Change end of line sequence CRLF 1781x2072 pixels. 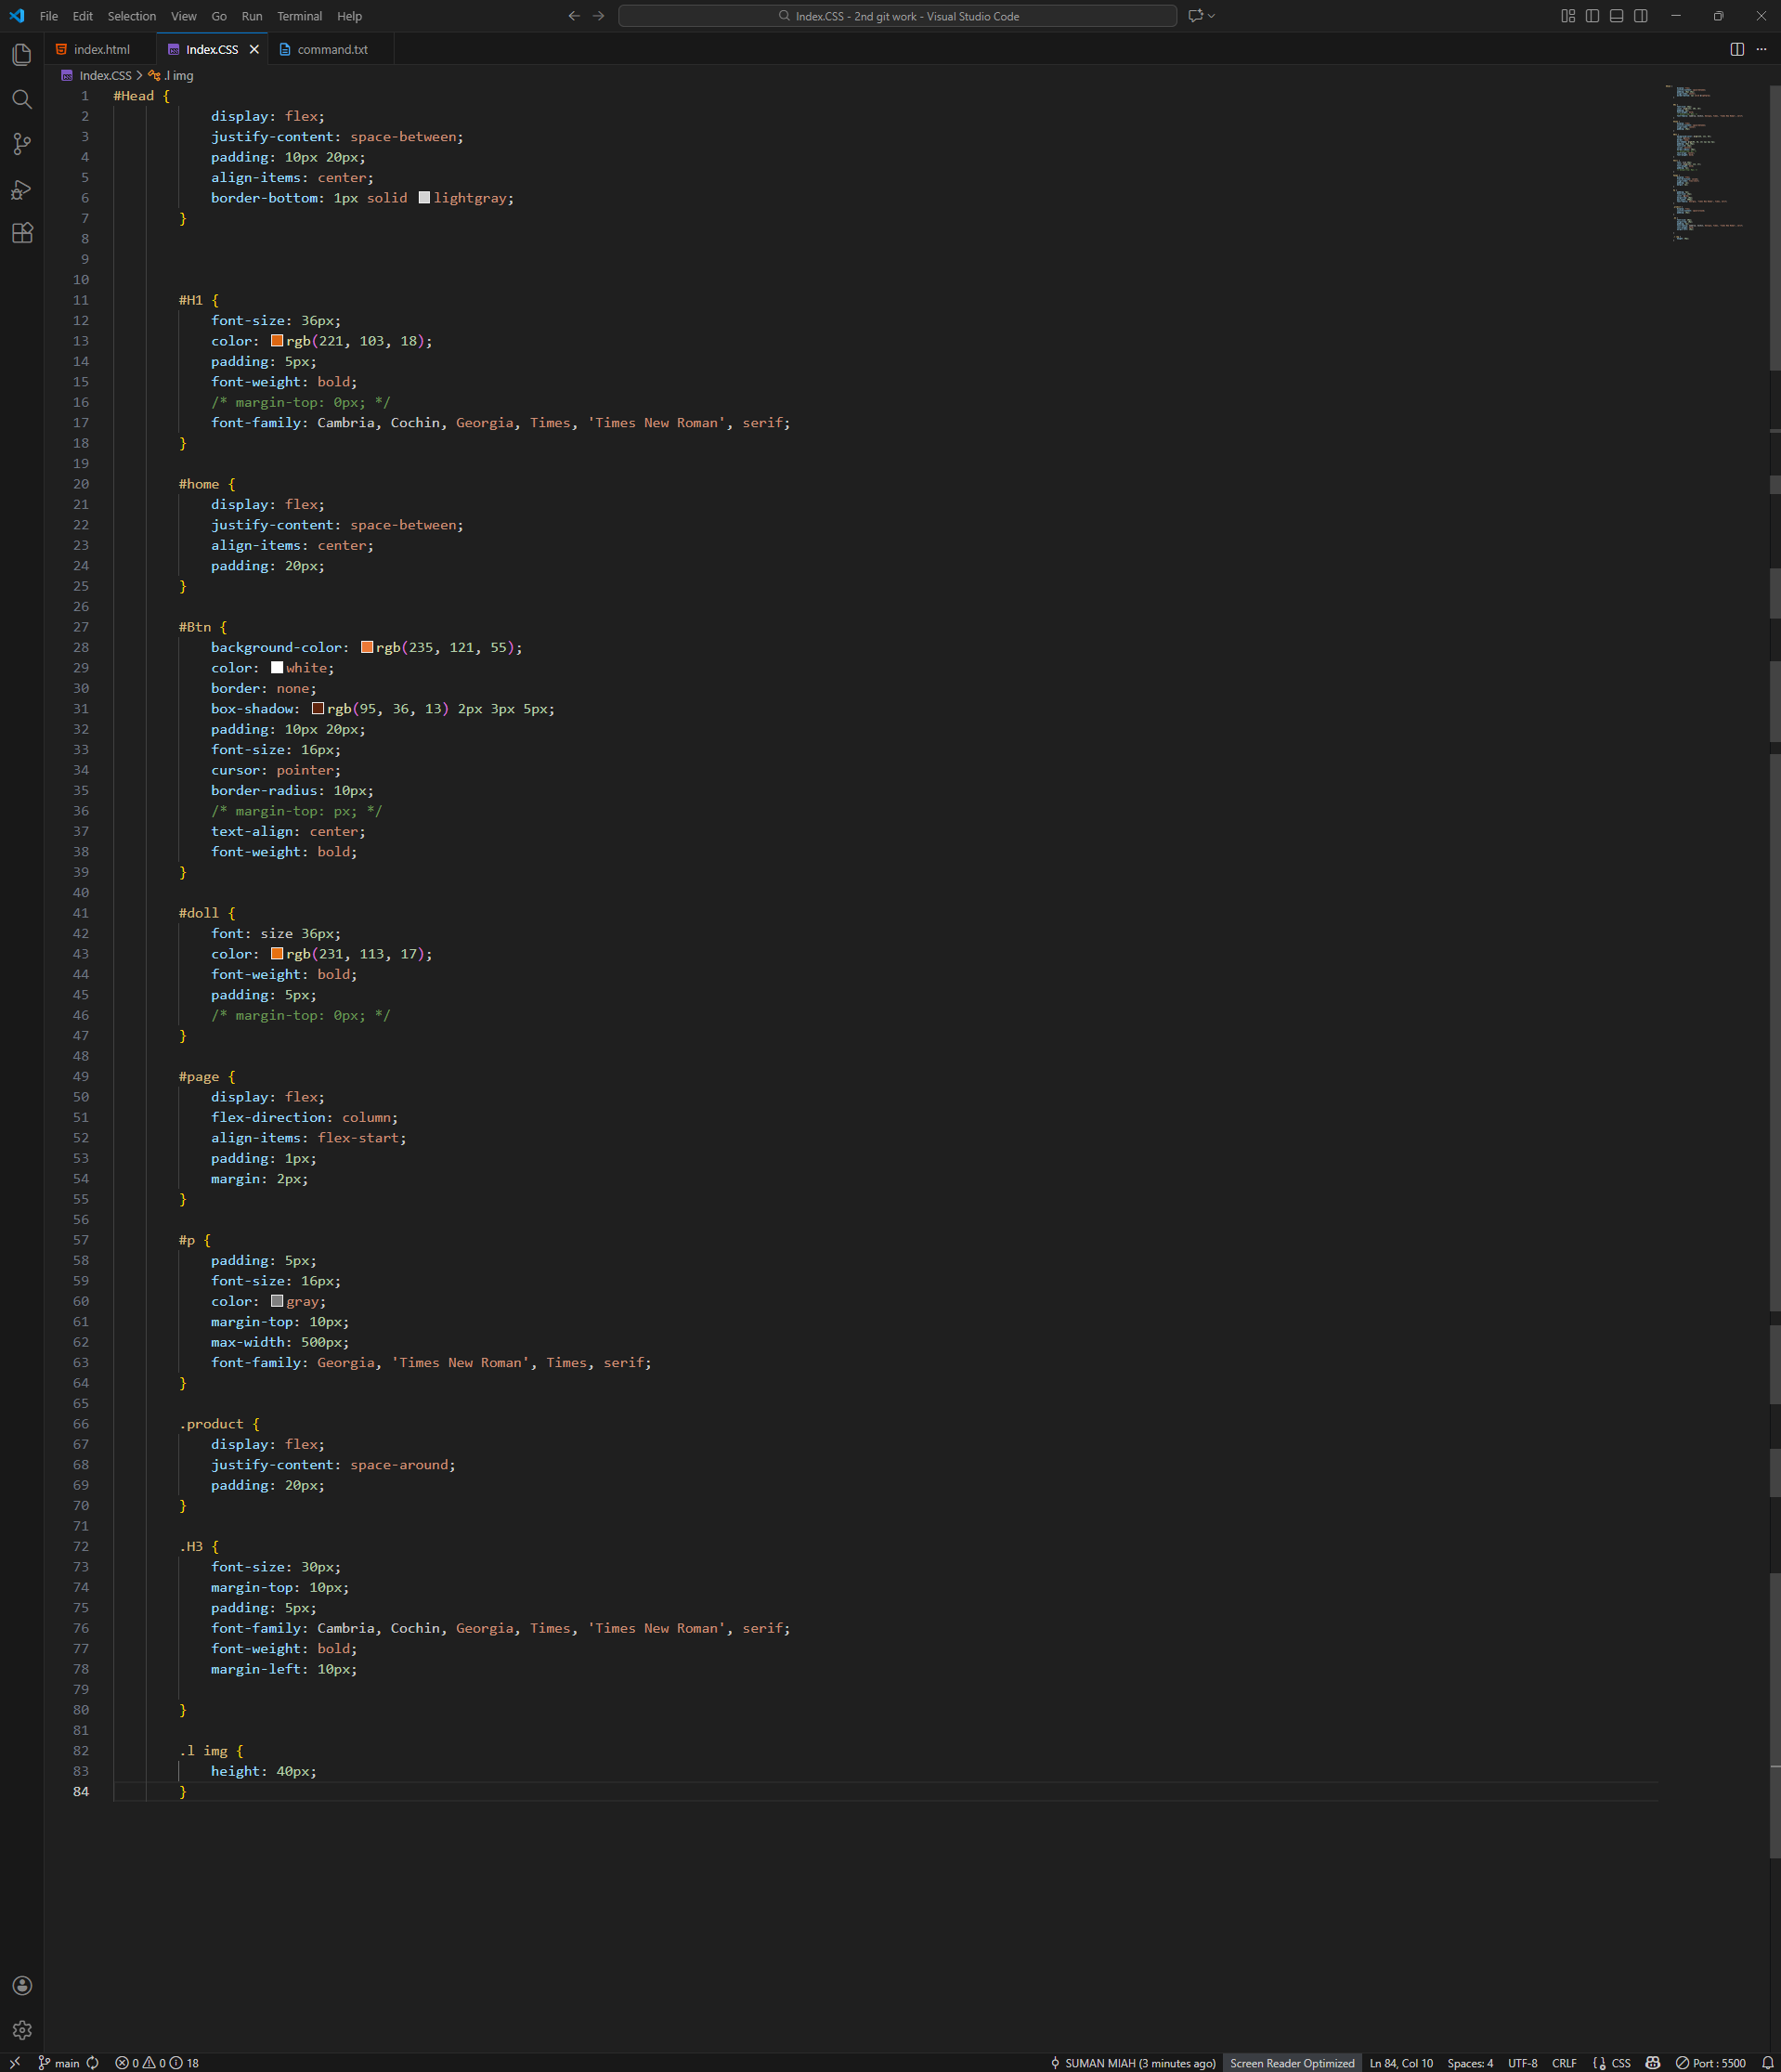point(1564,2062)
